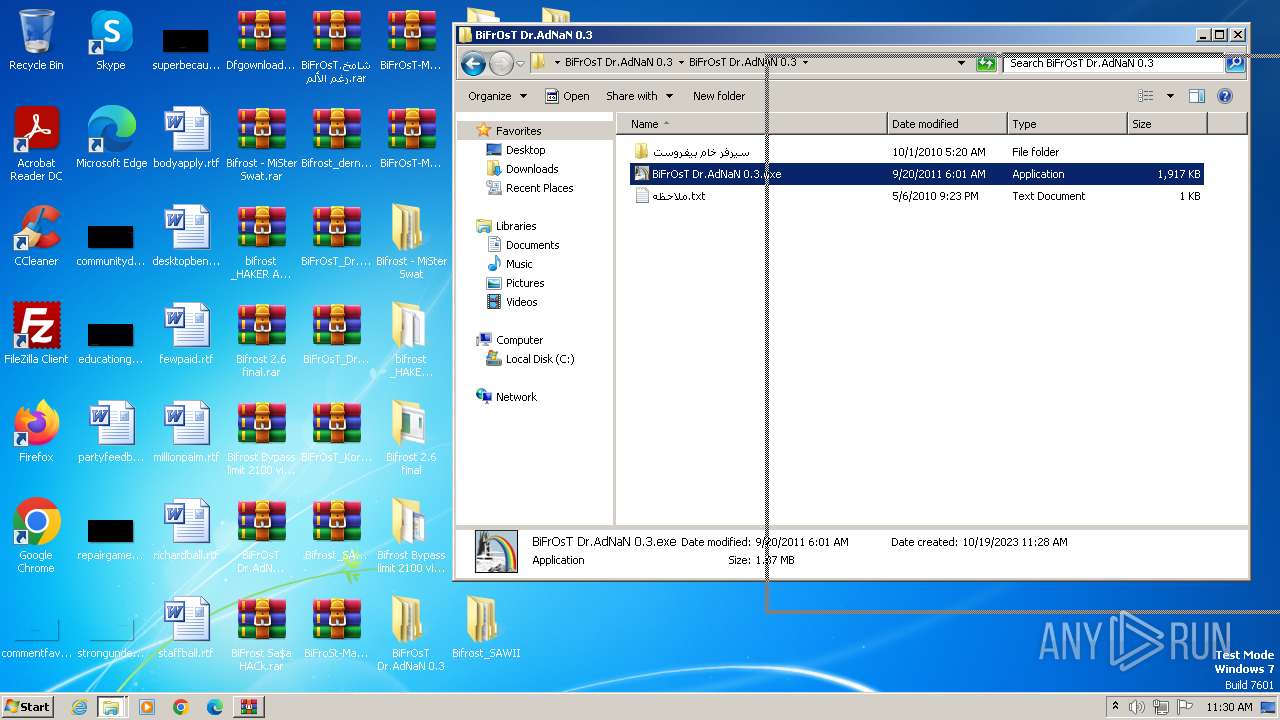Open Internet Explorer from the taskbar
The image size is (1280, 720).
pos(79,707)
